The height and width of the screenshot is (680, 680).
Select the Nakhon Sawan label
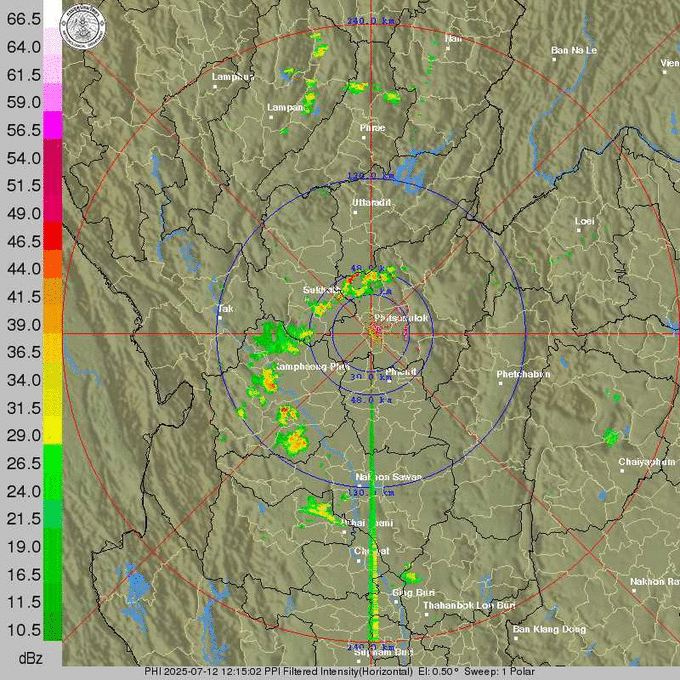tap(388, 477)
